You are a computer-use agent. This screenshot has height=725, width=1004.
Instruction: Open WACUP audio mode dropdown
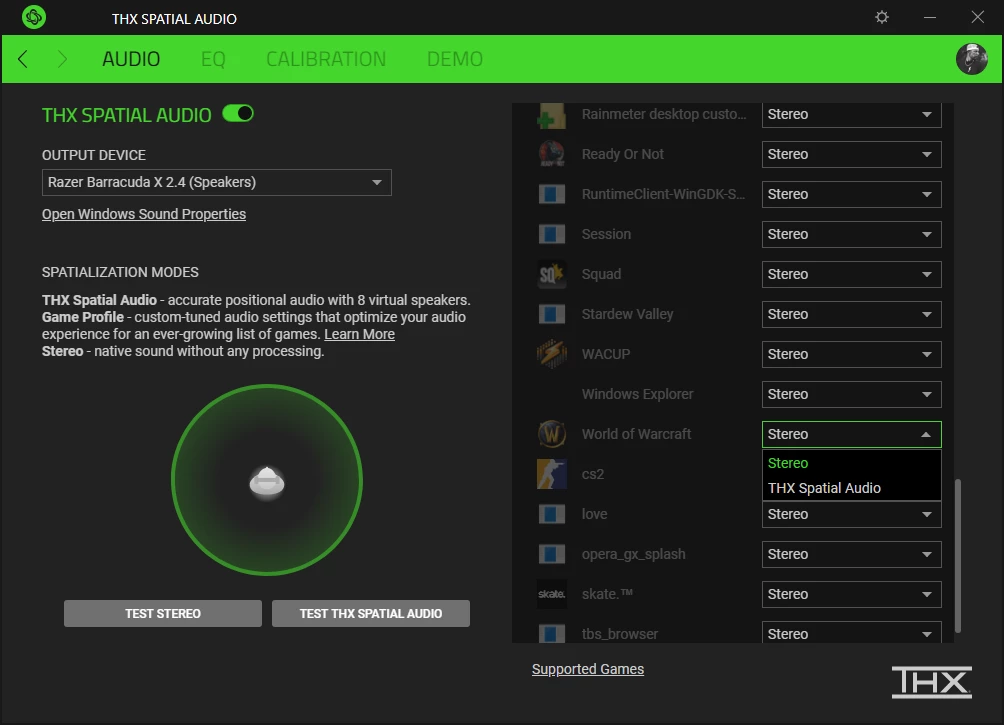coord(852,354)
